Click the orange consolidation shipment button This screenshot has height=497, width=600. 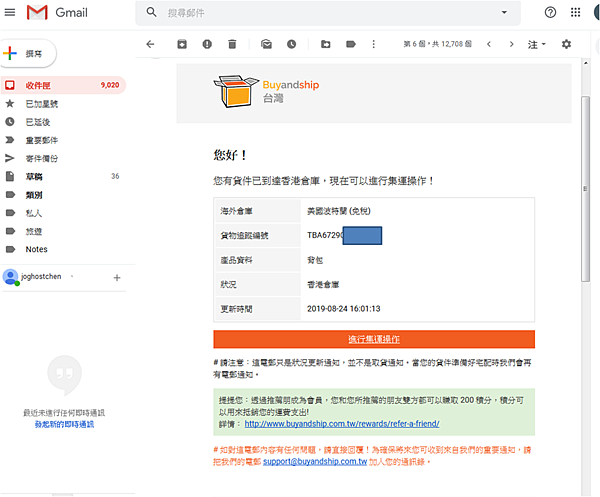coord(374,339)
